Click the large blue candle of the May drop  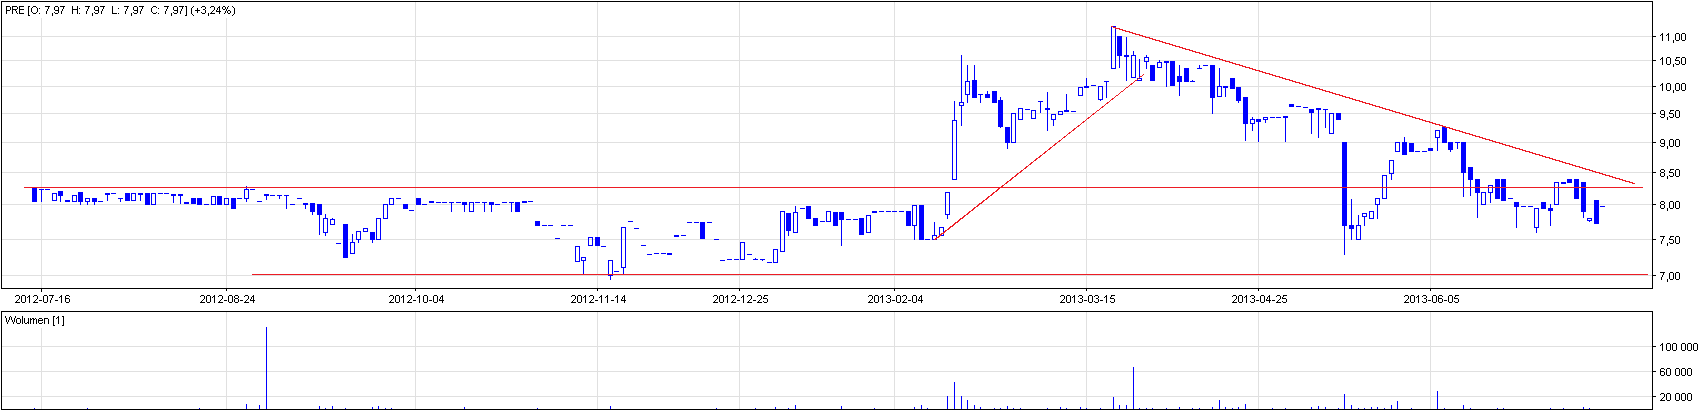tap(1344, 184)
